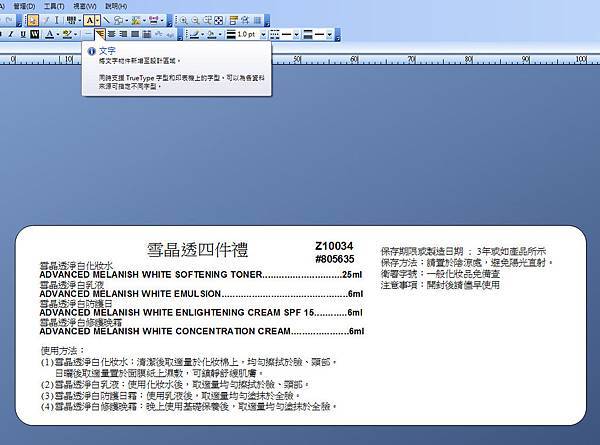The height and width of the screenshot is (445, 600).
Task: Select the 使用方法： heading text
Action: [x=63, y=350]
